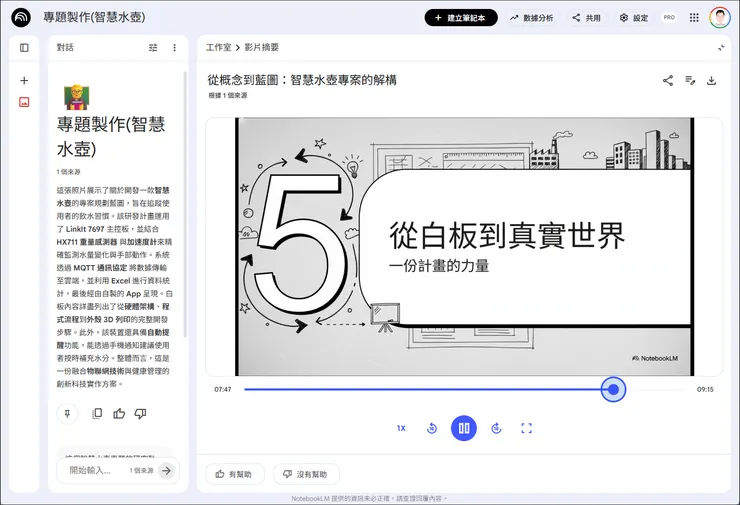Mark video as 沒有幫助
740x505 pixels.
tap(306, 474)
